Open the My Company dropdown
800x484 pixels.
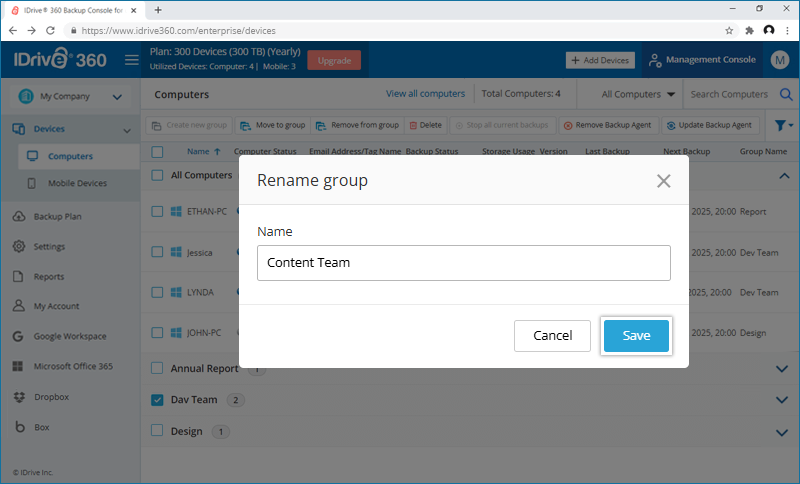tap(69, 97)
